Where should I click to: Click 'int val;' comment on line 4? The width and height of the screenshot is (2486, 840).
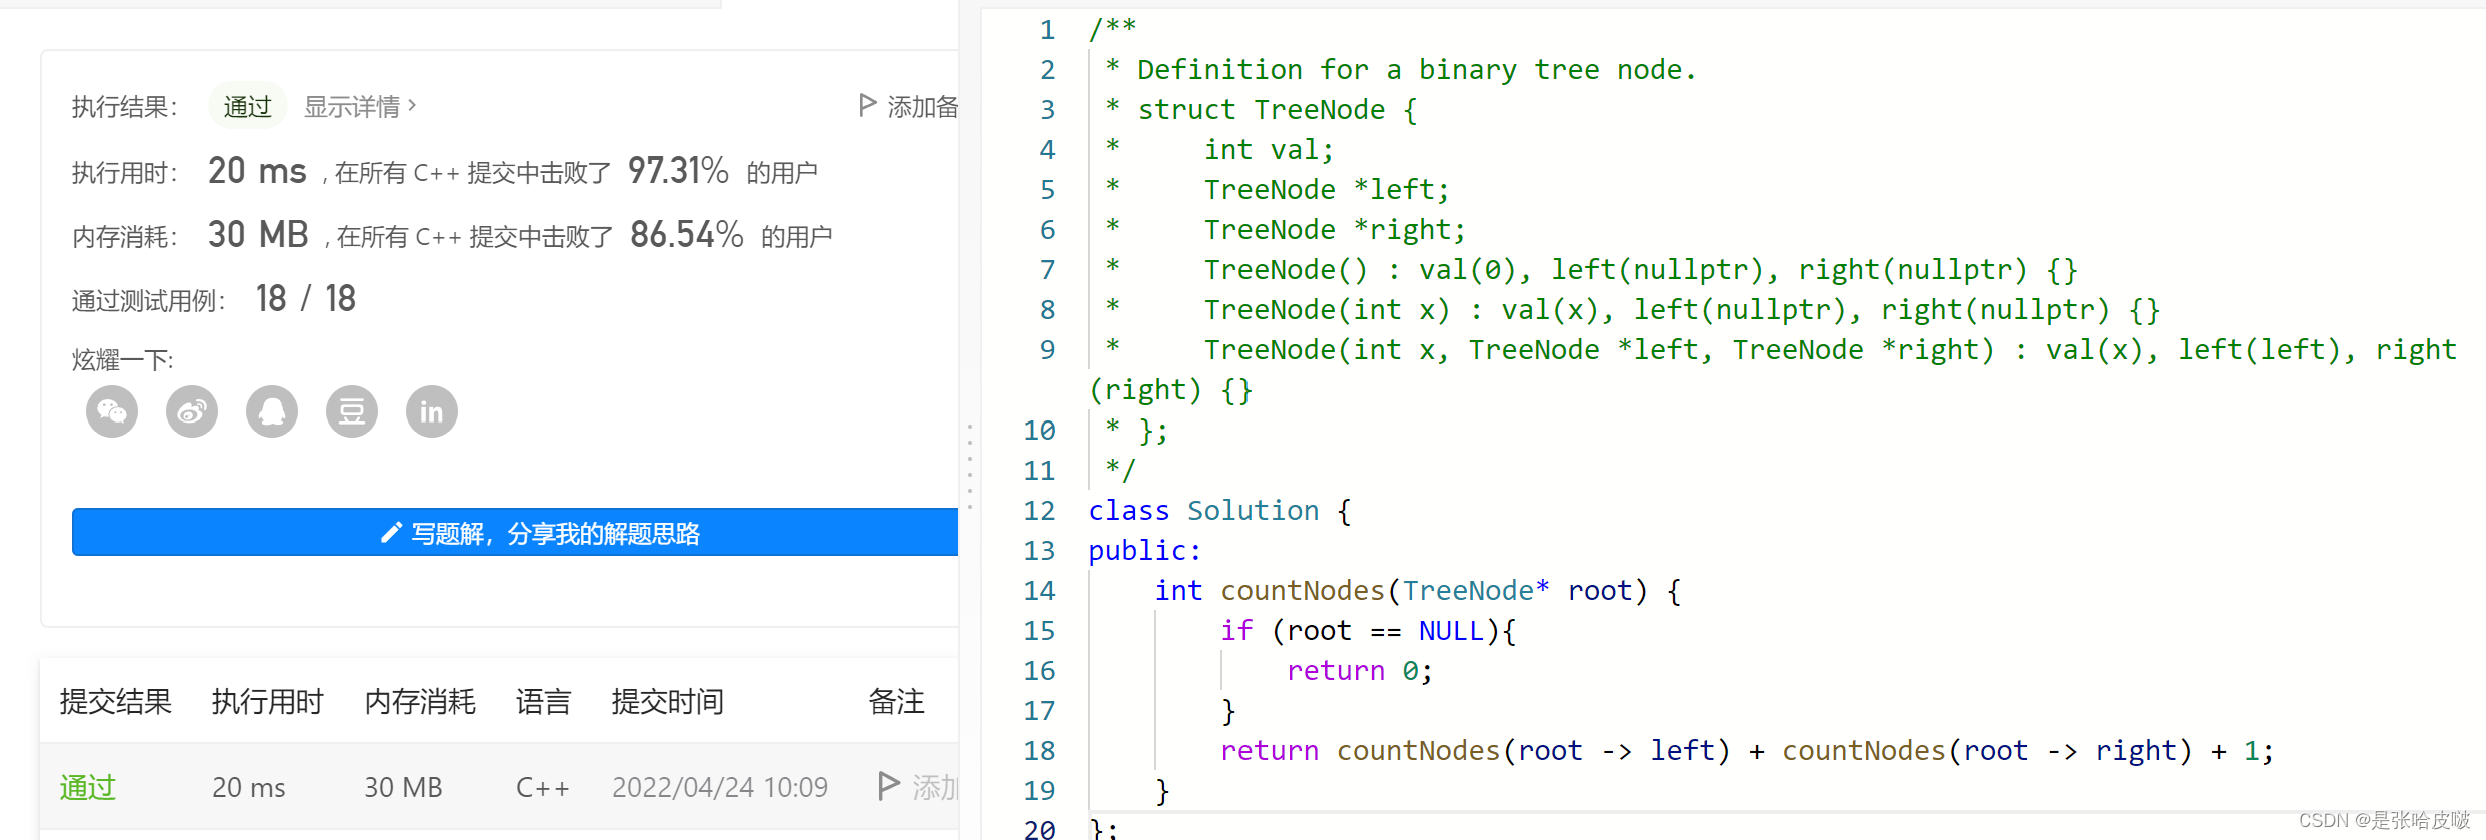click(x=1269, y=149)
